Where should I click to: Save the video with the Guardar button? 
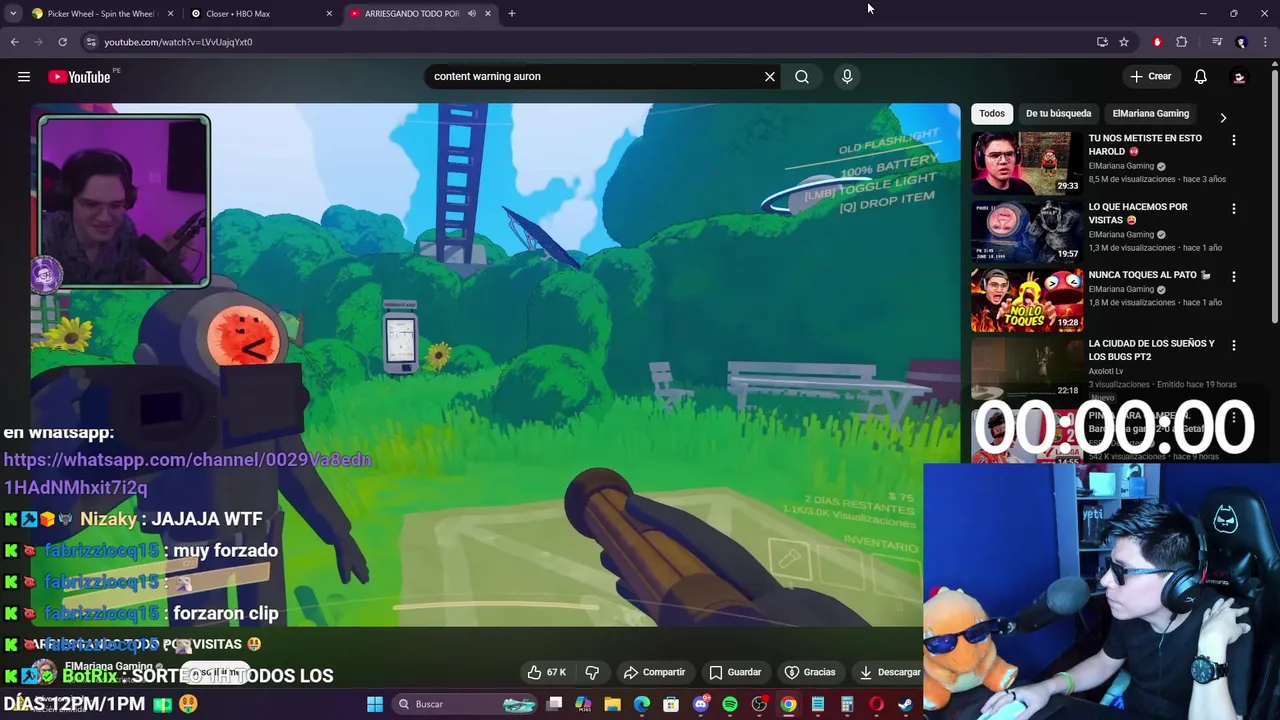[735, 672]
